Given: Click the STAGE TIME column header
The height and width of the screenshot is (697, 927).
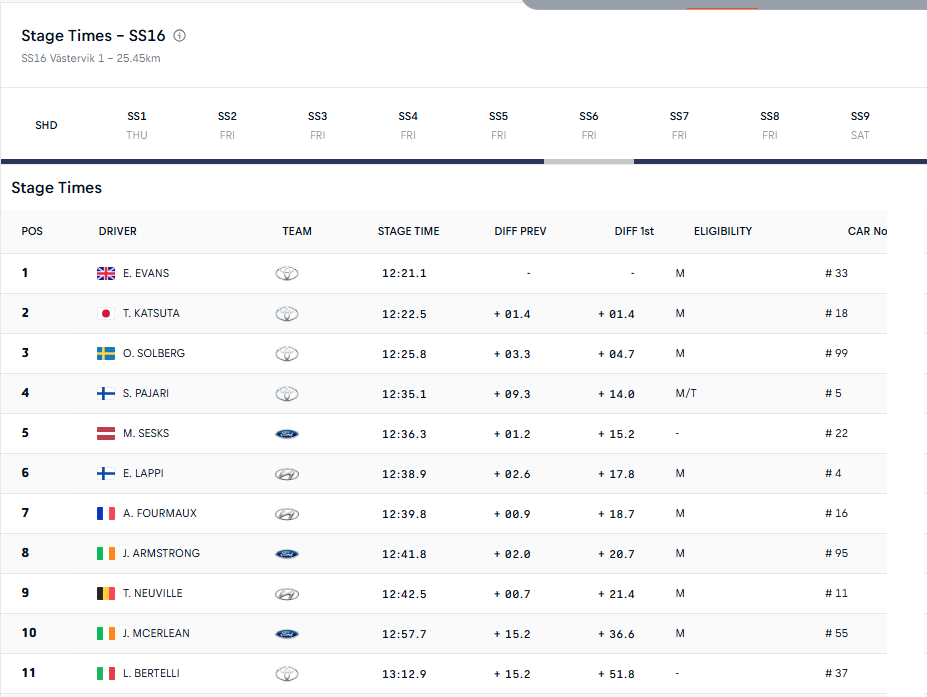Looking at the screenshot, I should (408, 231).
